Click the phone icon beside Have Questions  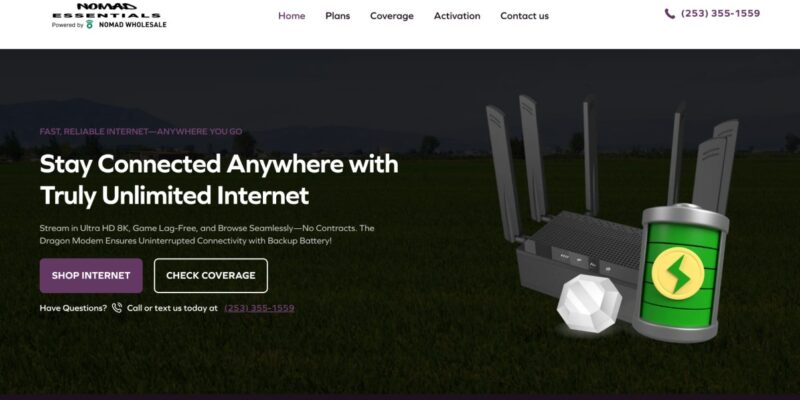pyautogui.click(x=117, y=308)
